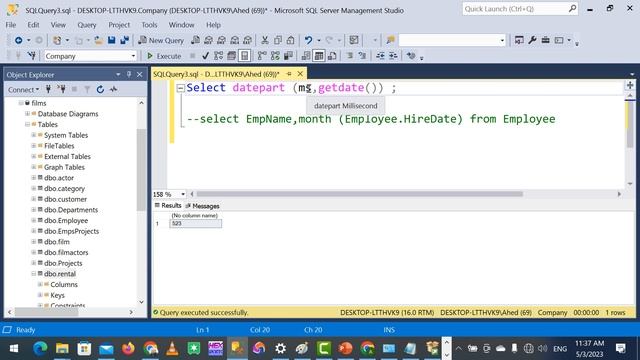This screenshot has height=360, width=640.
Task: Switch to the Results tab
Action: [x=168, y=206]
